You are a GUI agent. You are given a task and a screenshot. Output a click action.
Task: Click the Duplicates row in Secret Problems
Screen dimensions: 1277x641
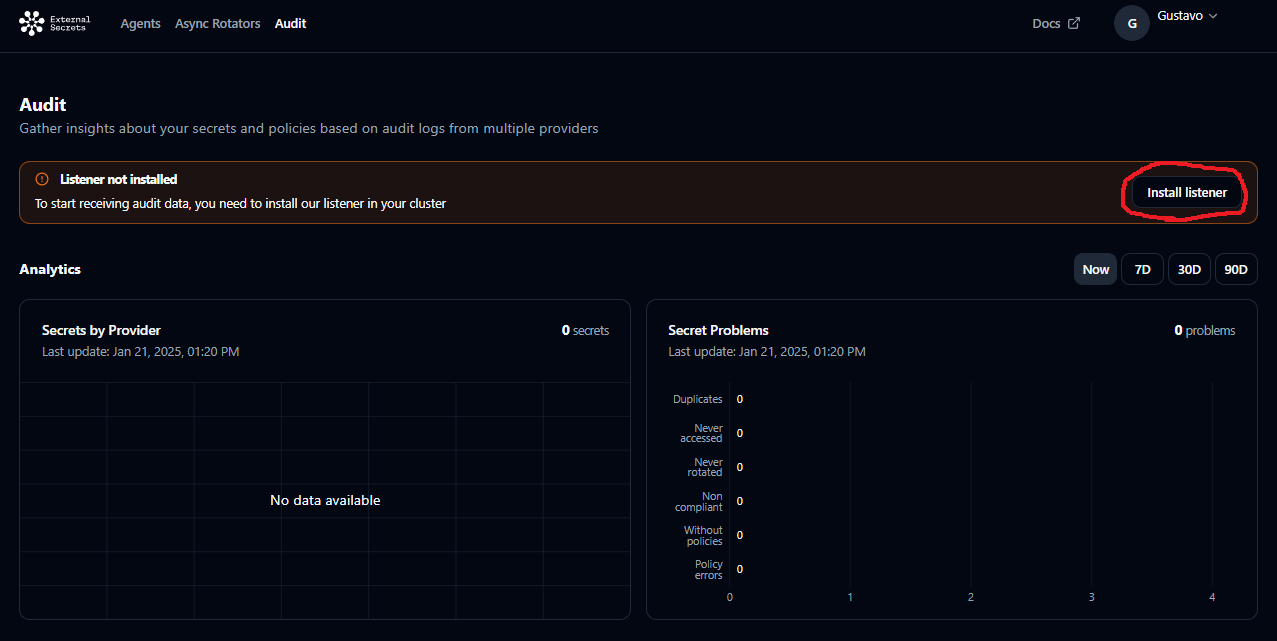tap(697, 398)
